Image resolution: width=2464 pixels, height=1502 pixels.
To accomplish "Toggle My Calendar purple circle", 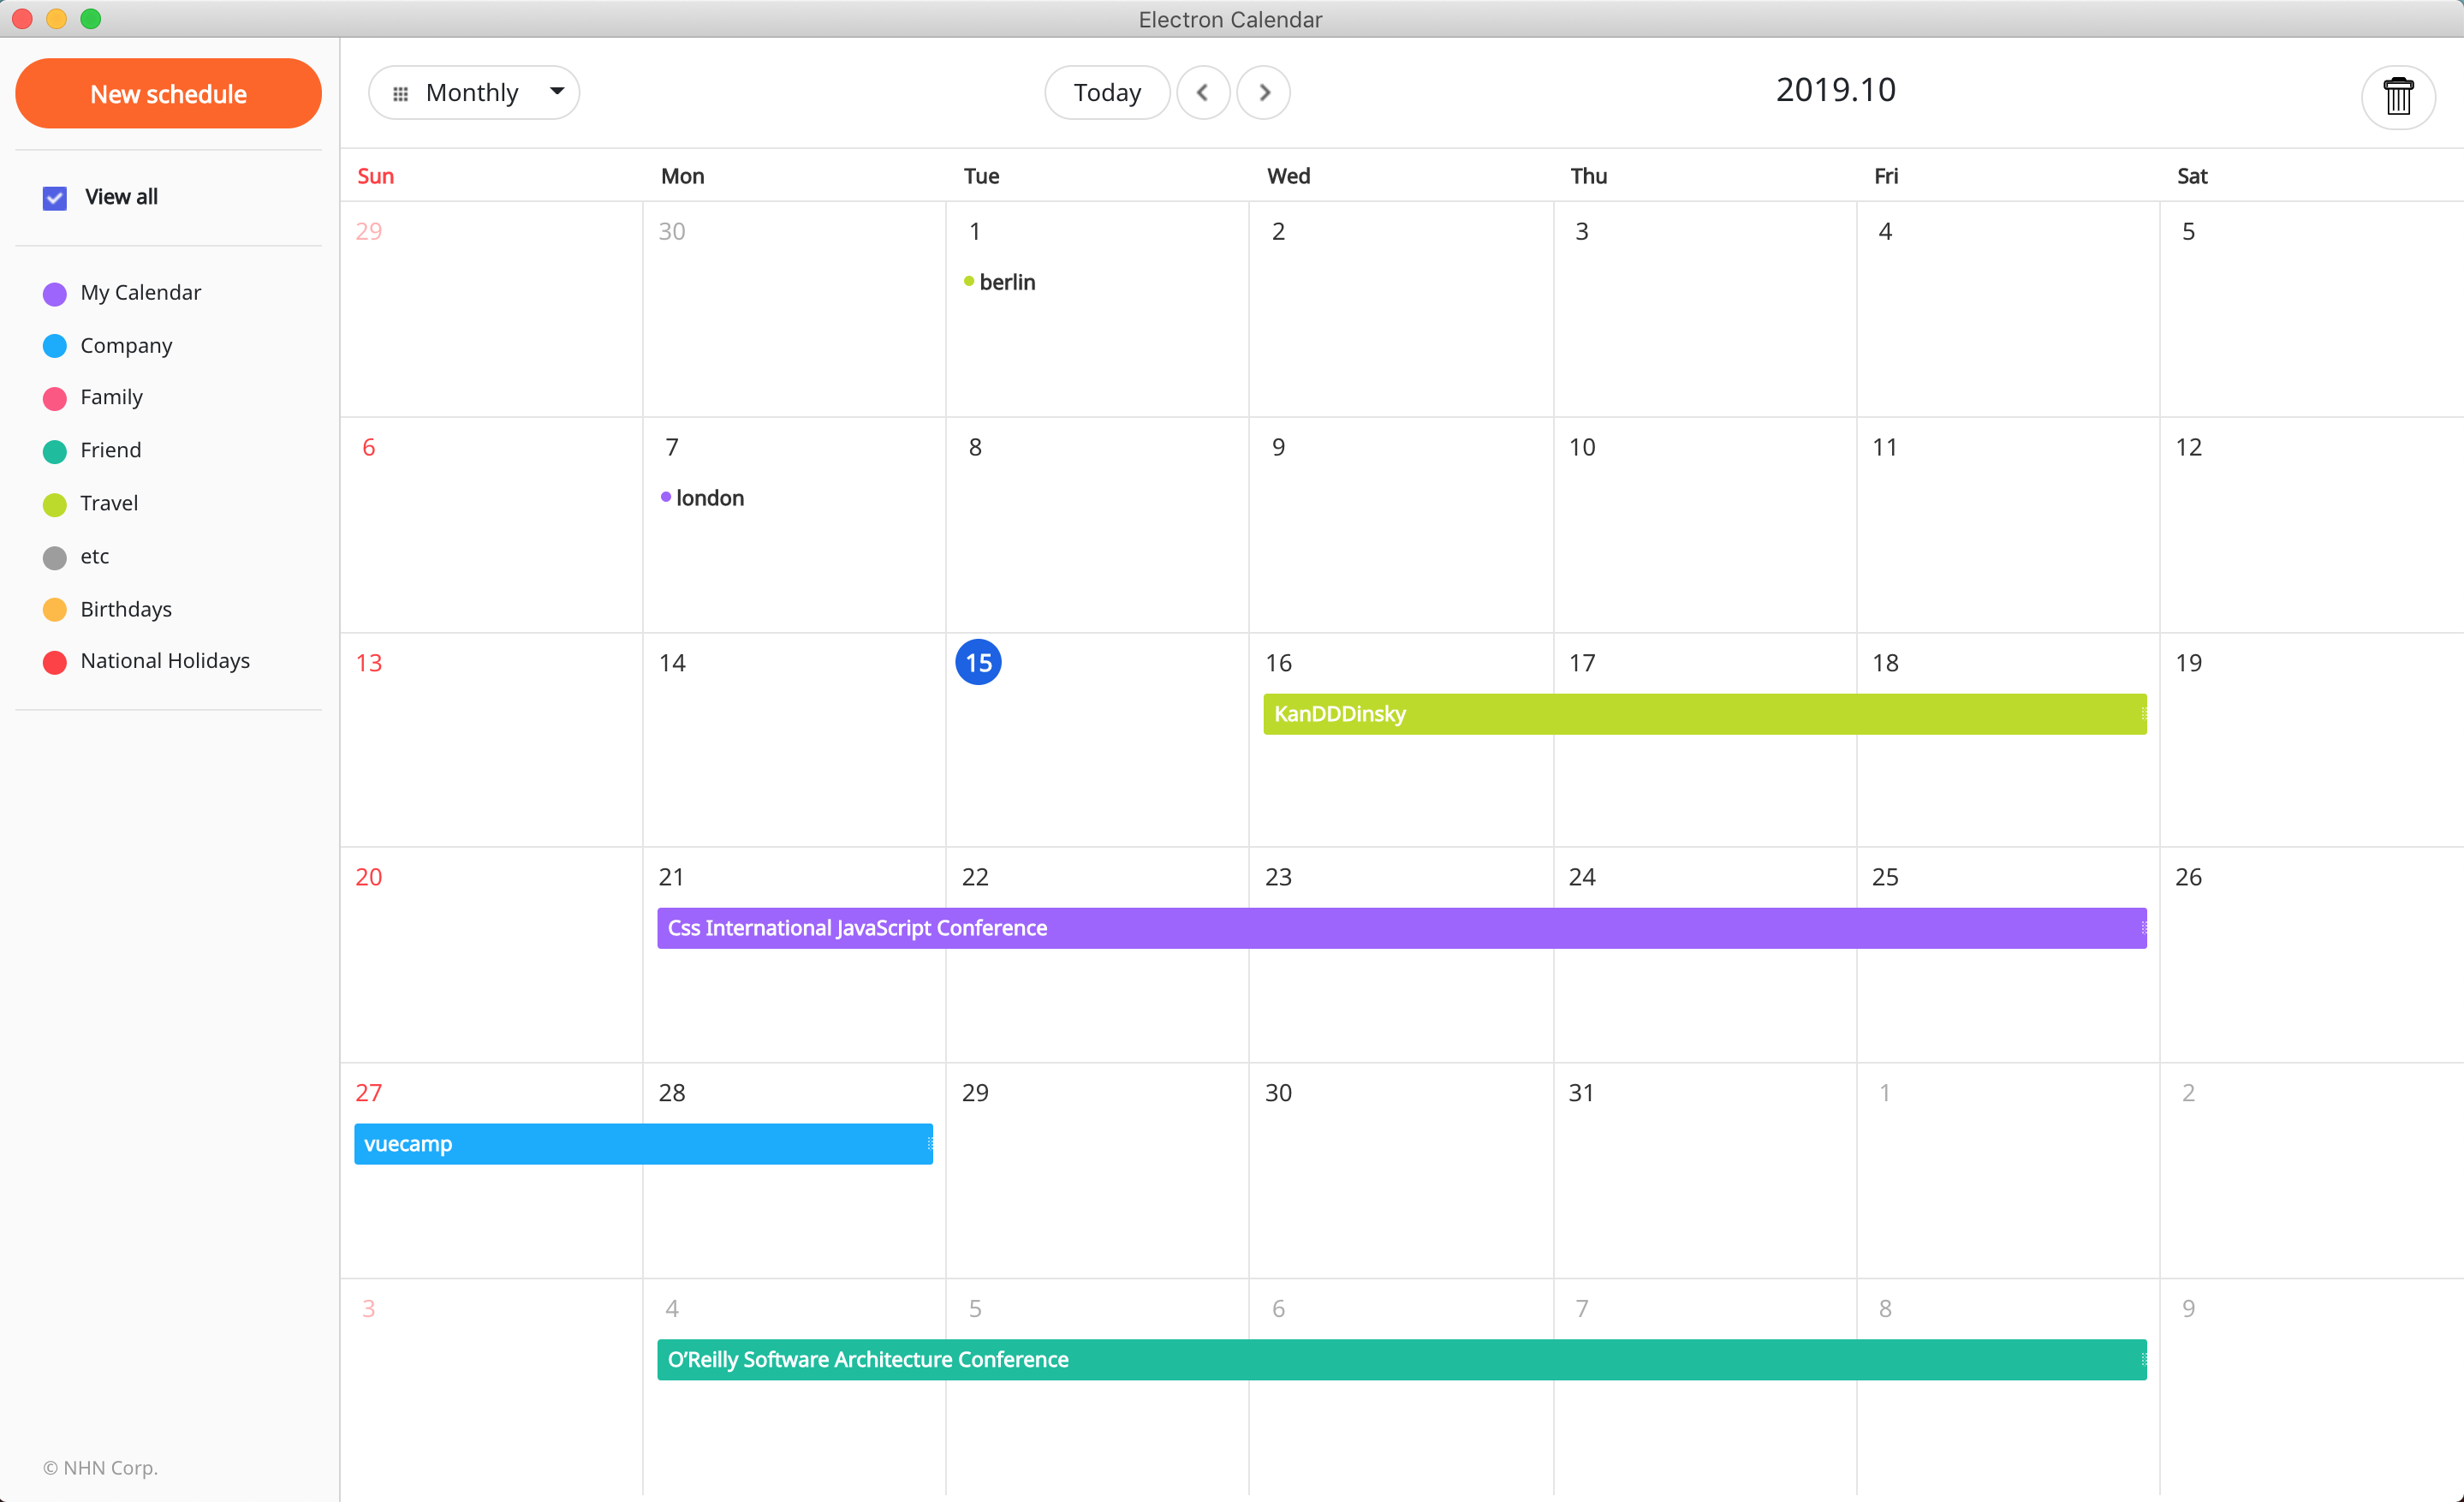I will [x=55, y=293].
